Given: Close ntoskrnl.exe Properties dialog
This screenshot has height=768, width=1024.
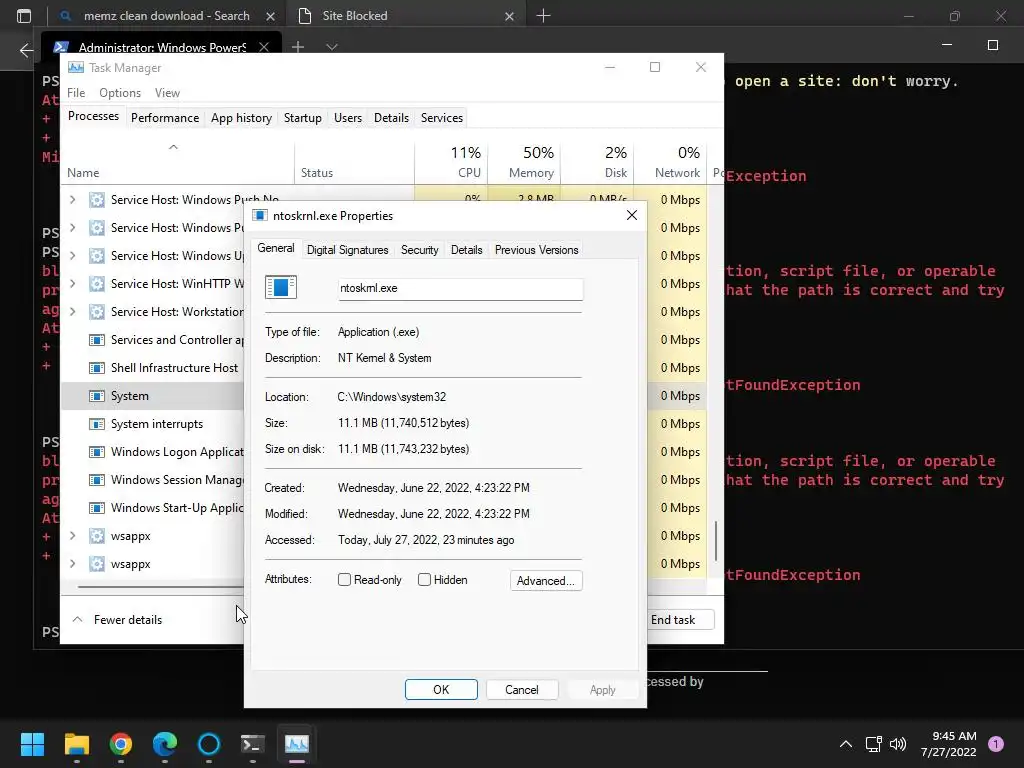Looking at the screenshot, I should tap(632, 216).
